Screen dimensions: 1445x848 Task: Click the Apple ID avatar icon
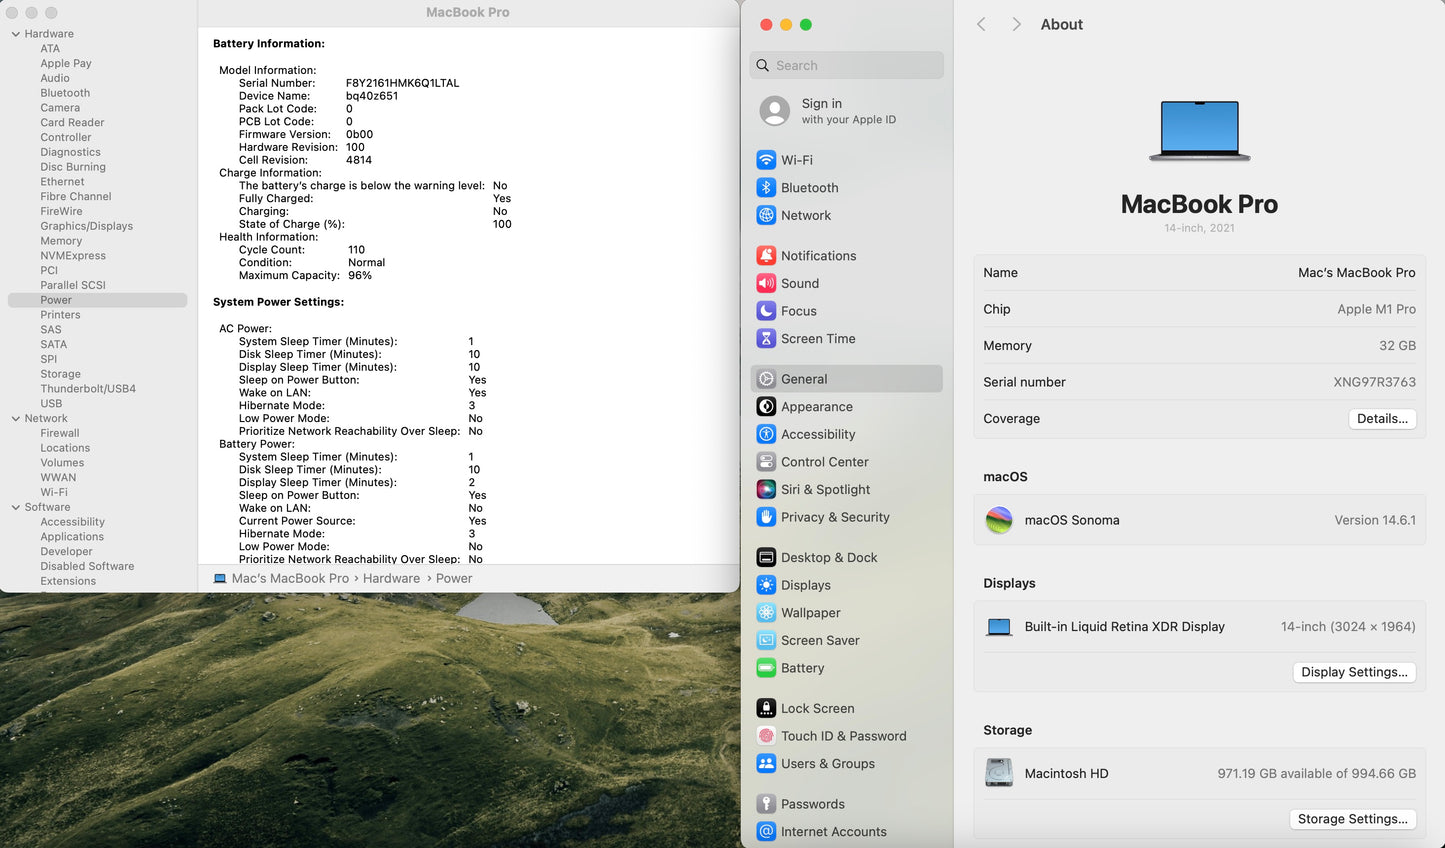click(x=775, y=111)
